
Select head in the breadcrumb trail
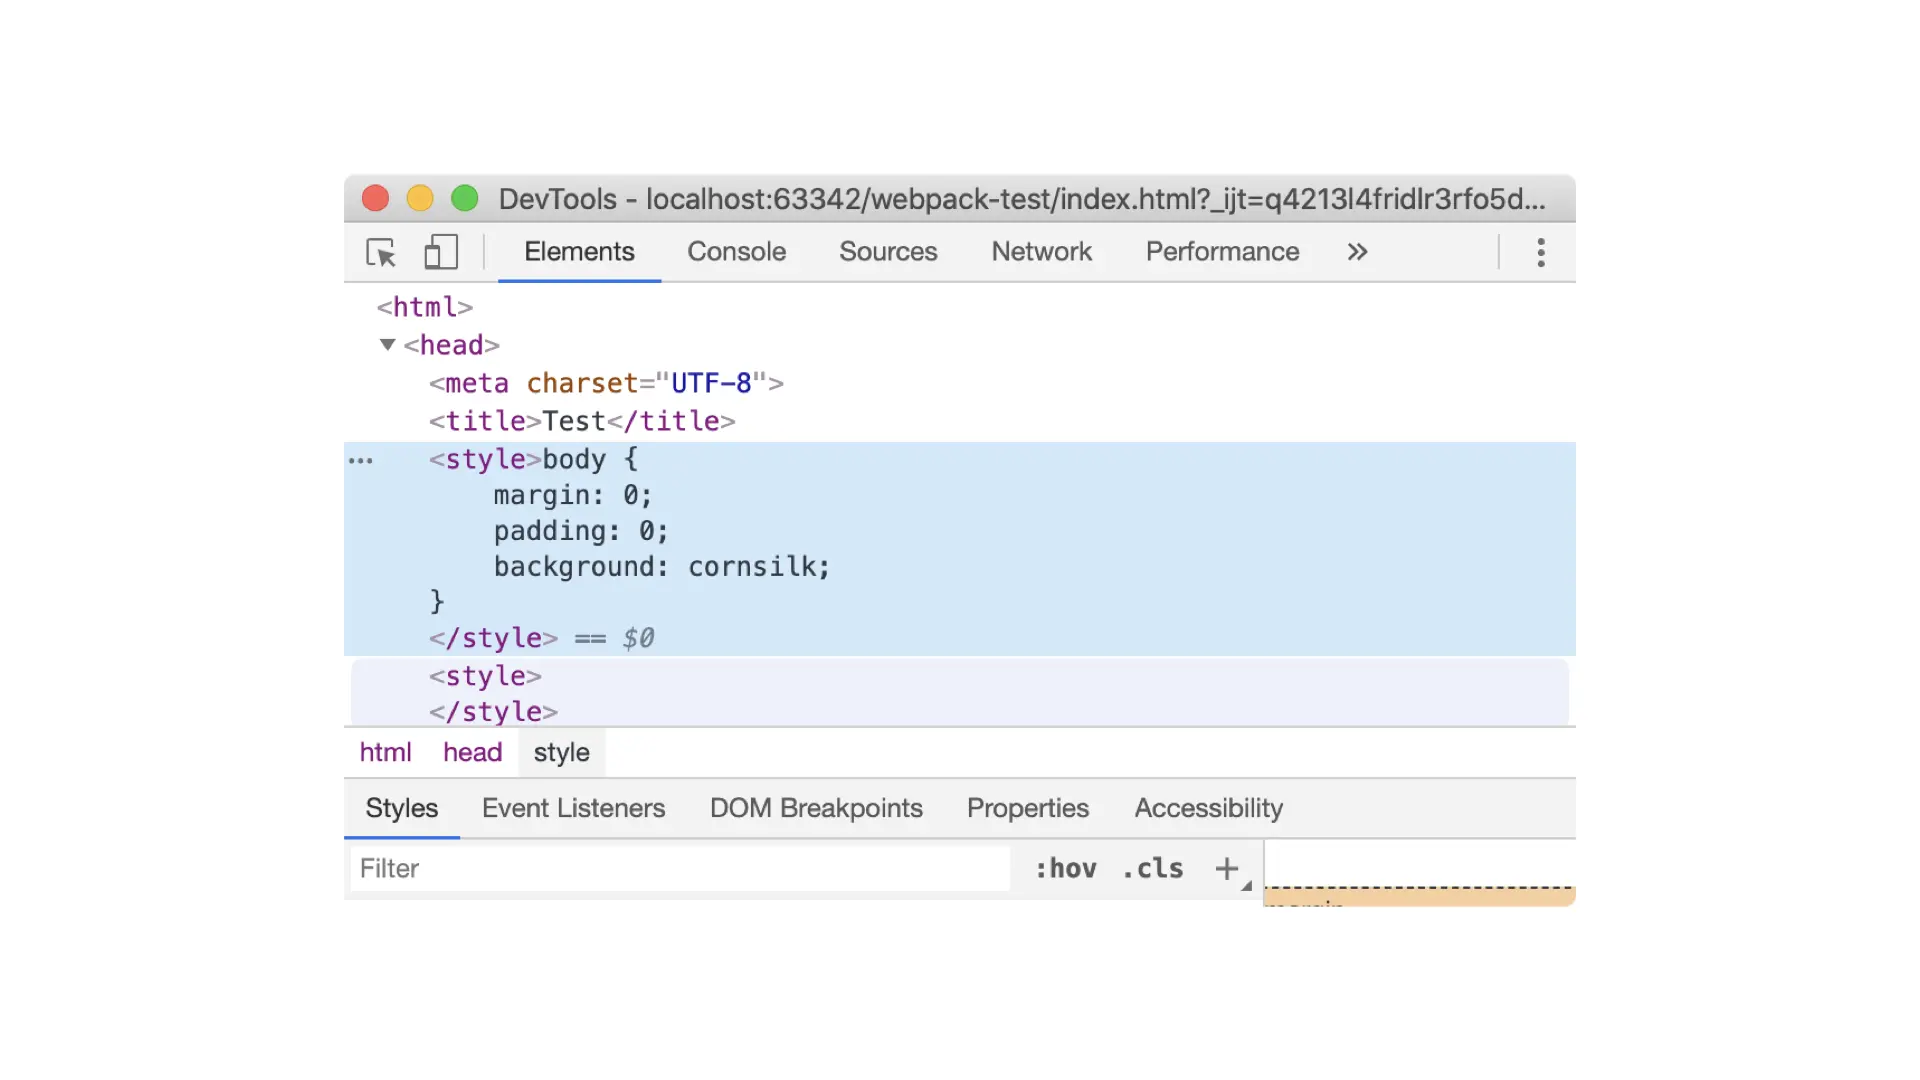472,752
